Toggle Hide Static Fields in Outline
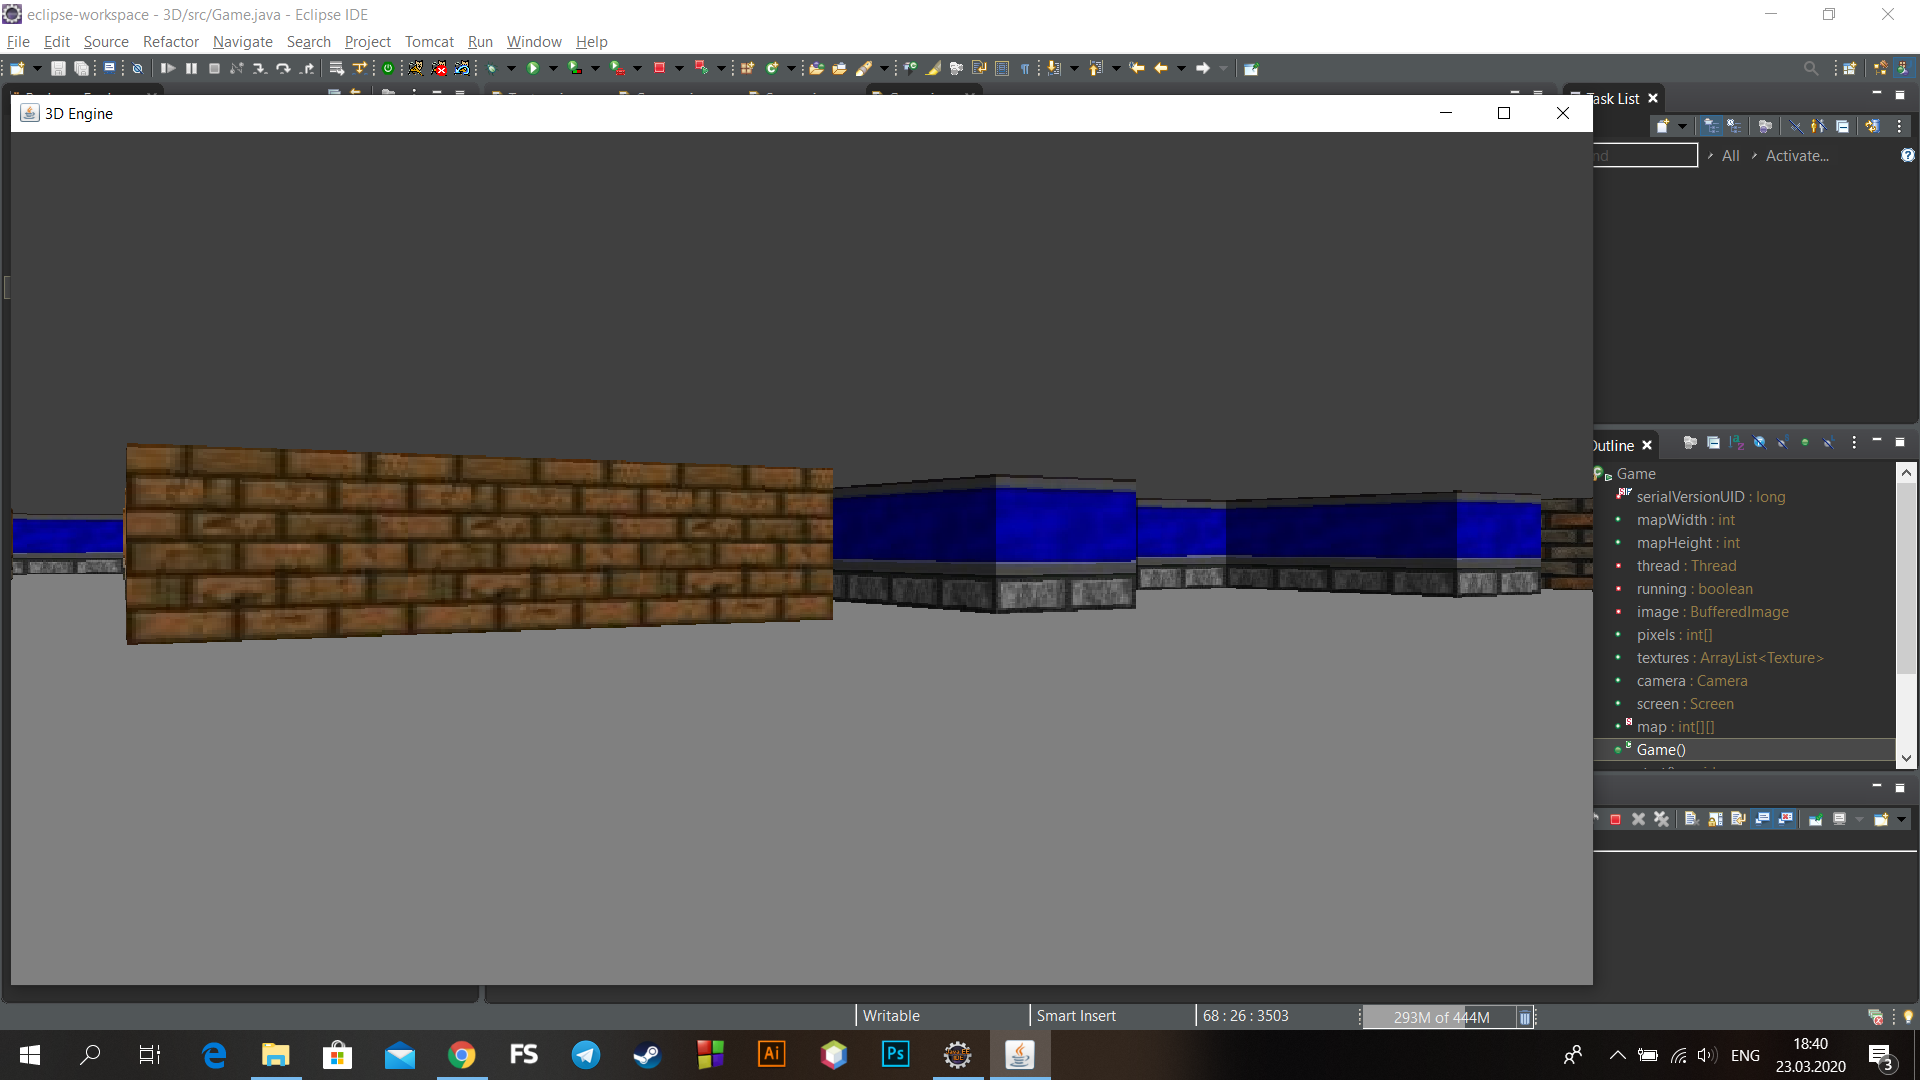The width and height of the screenshot is (1920, 1080). 1781,444
